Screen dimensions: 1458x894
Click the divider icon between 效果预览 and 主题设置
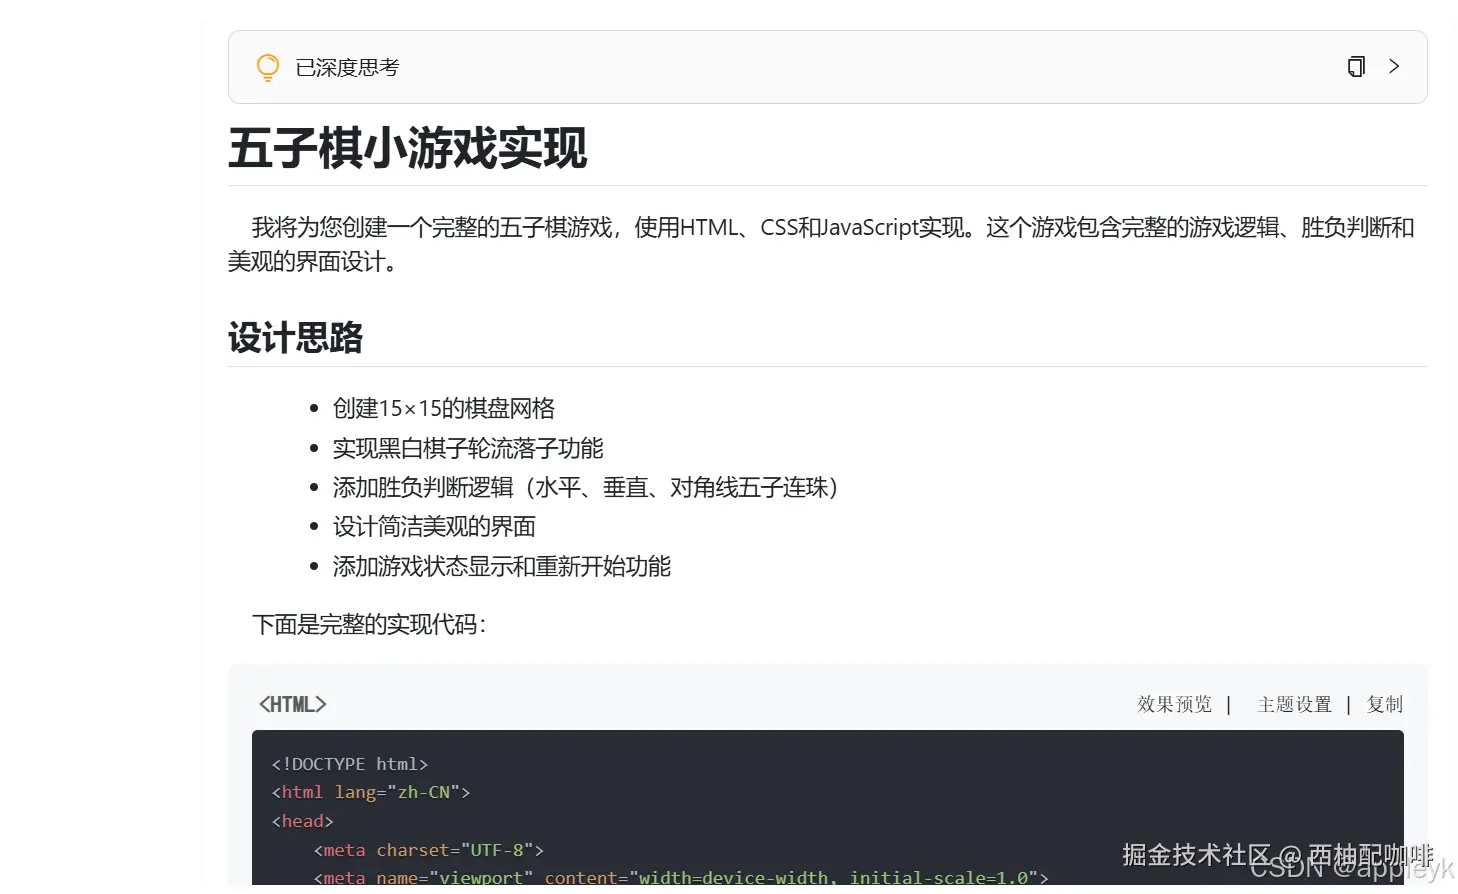1229,704
